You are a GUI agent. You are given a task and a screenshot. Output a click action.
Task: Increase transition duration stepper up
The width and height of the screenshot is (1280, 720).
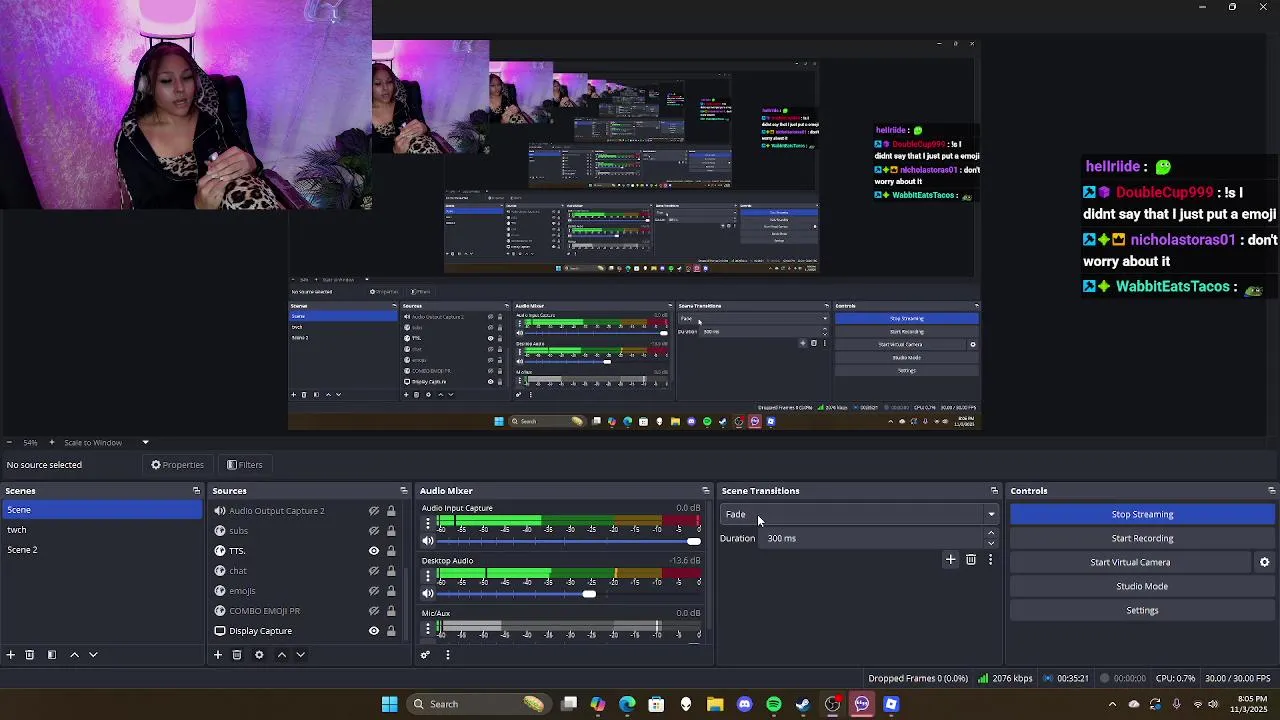pyautogui.click(x=991, y=533)
